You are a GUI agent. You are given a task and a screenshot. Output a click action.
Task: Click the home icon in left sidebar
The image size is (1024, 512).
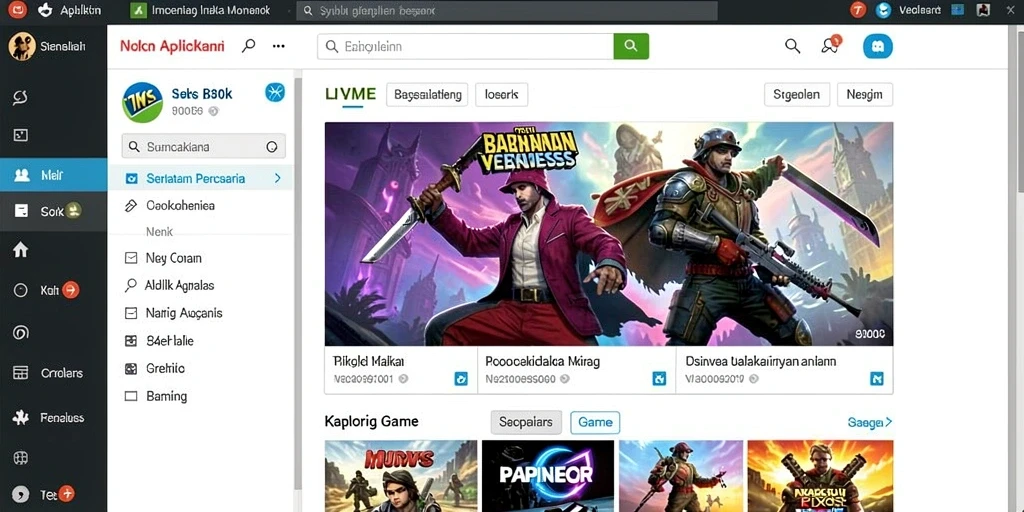click(x=21, y=249)
